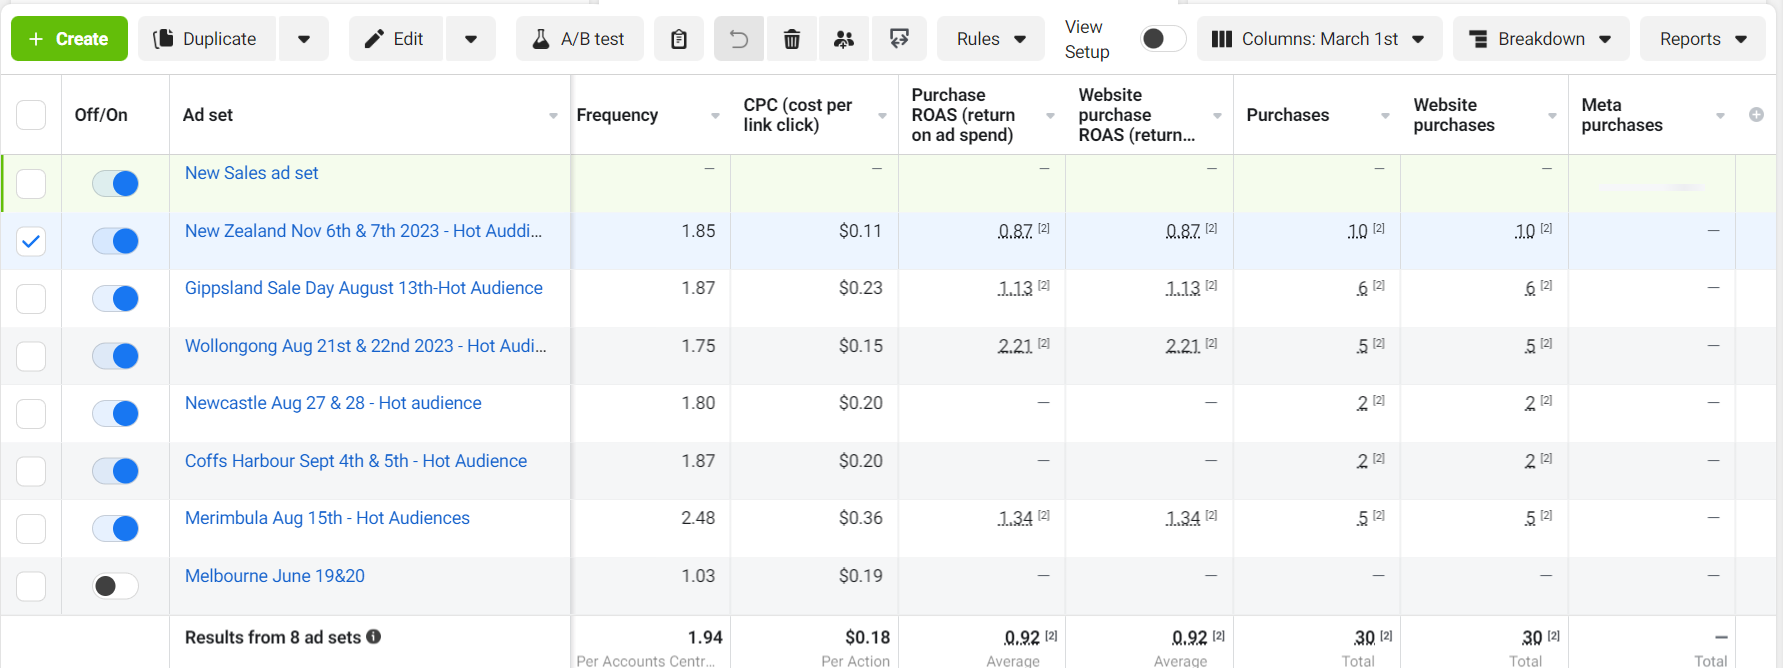The width and height of the screenshot is (1783, 668).
Task: Toggle the View Setup switch
Action: pos(1163,39)
